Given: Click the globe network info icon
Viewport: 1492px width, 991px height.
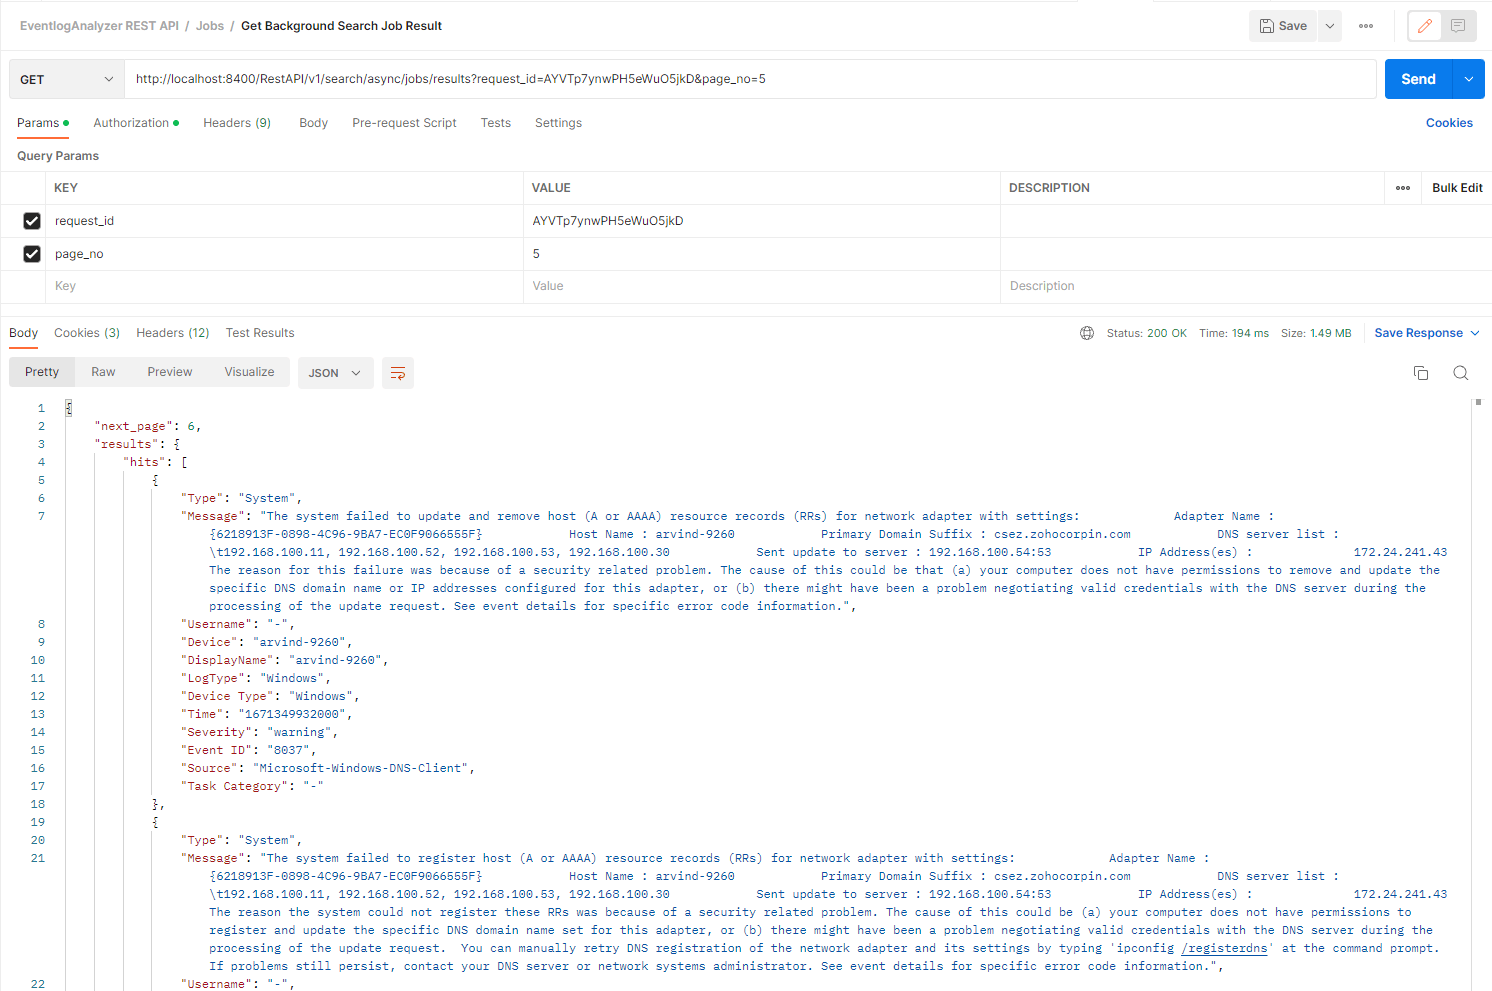Looking at the screenshot, I should (1087, 333).
